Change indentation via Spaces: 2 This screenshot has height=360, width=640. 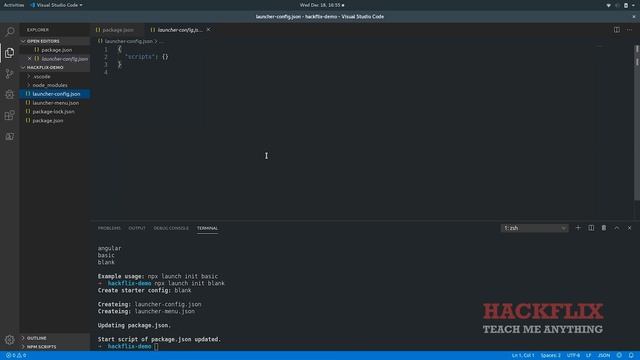coord(551,356)
